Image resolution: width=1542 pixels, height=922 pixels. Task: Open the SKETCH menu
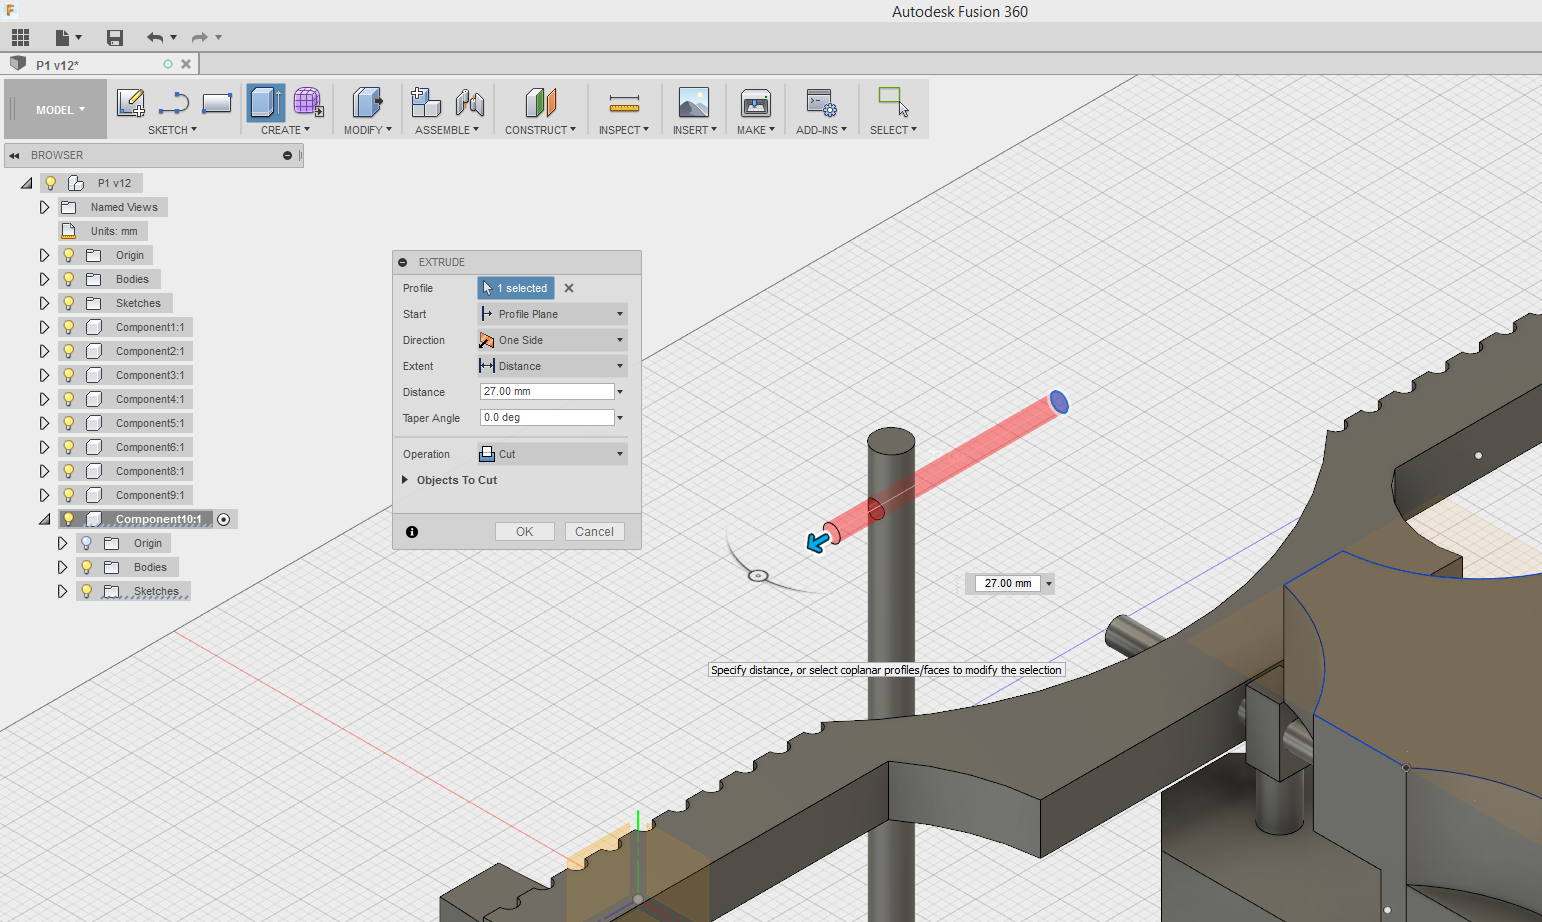(x=172, y=130)
